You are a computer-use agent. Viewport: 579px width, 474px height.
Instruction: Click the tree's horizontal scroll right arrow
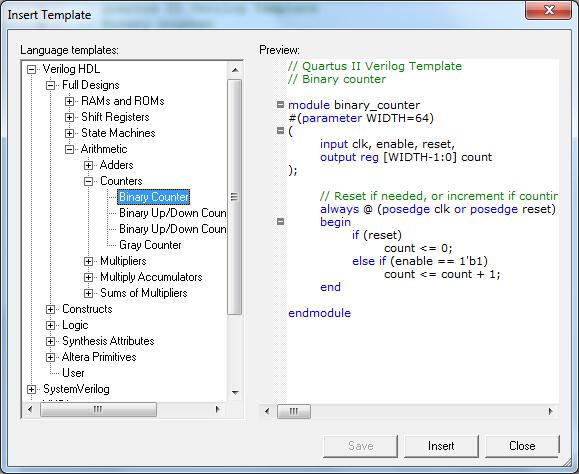pyautogui.click(x=218, y=409)
